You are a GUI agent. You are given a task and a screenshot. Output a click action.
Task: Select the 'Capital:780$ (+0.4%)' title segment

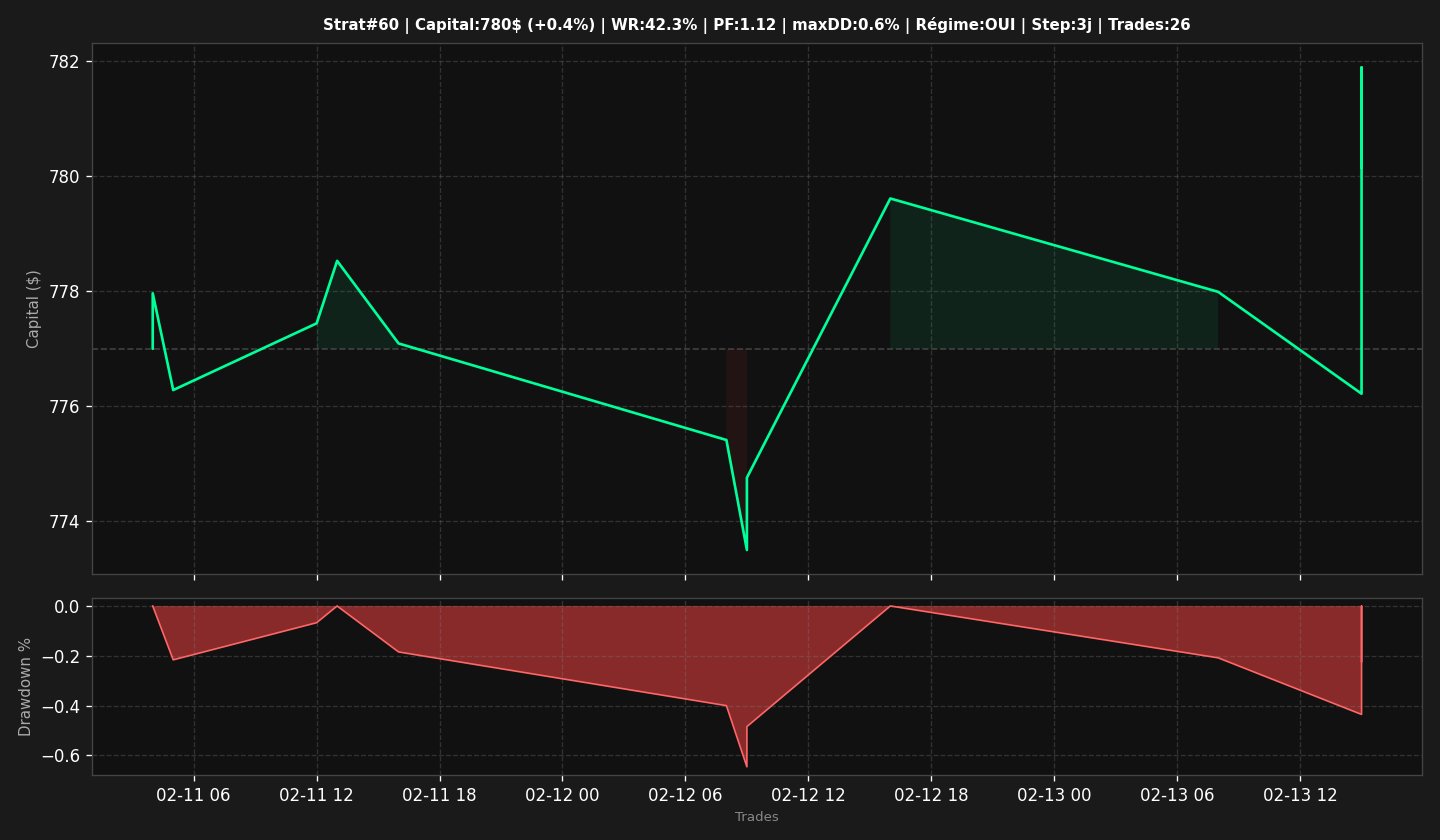coord(503,25)
